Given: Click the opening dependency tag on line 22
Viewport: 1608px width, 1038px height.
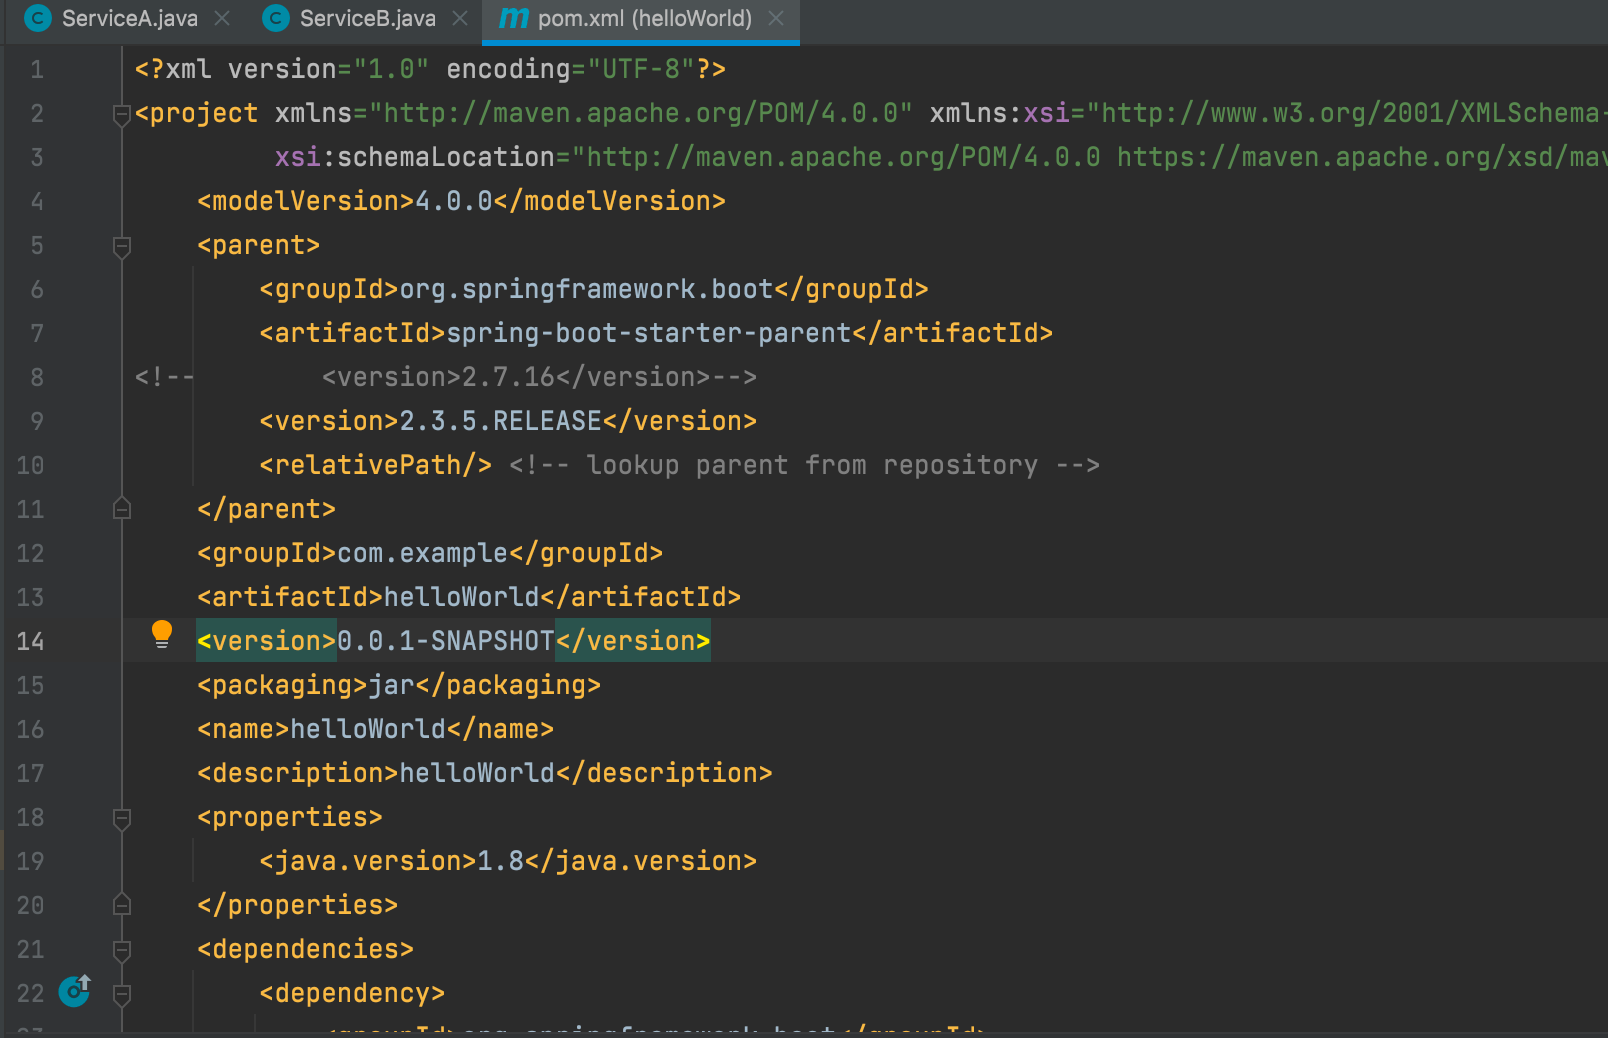Looking at the screenshot, I should 352,994.
